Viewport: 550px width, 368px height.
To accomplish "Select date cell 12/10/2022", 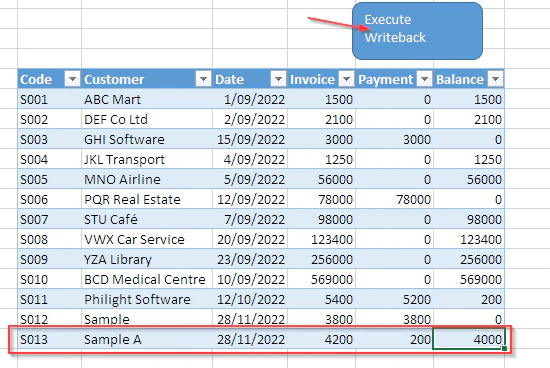I will click(x=250, y=299).
